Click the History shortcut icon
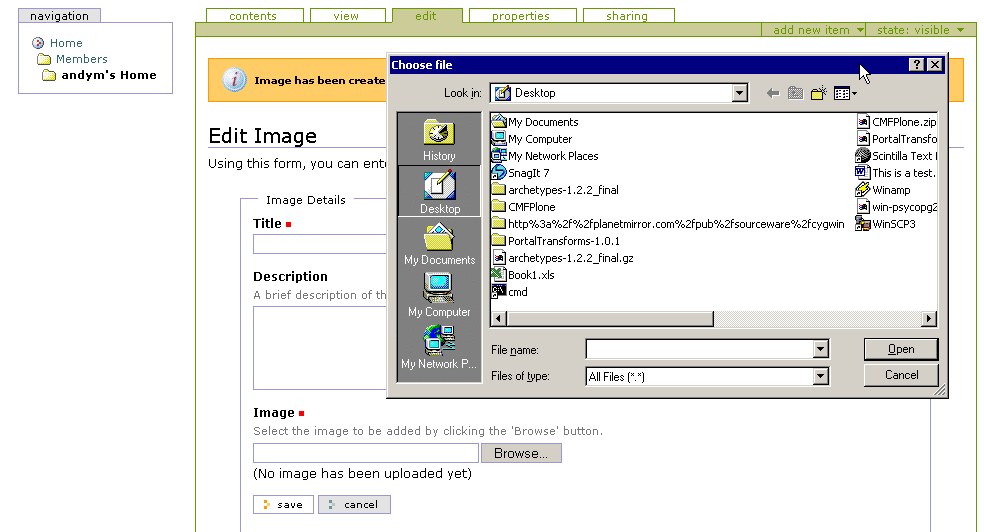 click(x=439, y=138)
